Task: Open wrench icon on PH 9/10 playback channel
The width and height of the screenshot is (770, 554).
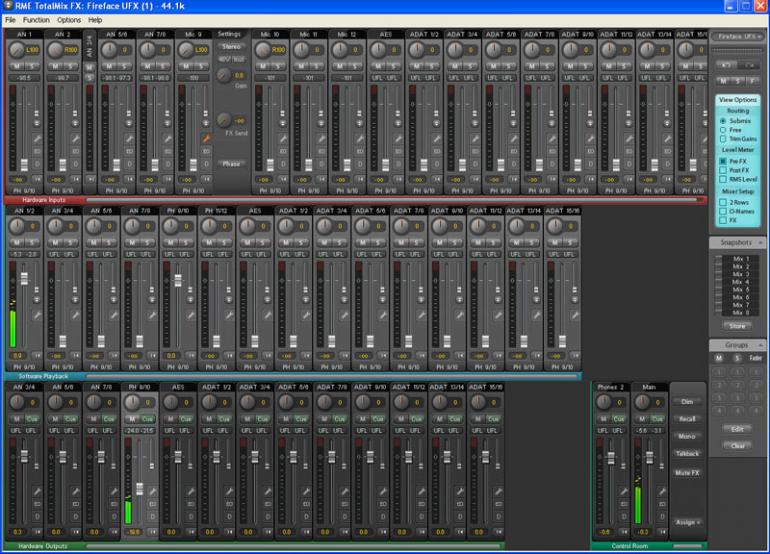Action: 191,315
